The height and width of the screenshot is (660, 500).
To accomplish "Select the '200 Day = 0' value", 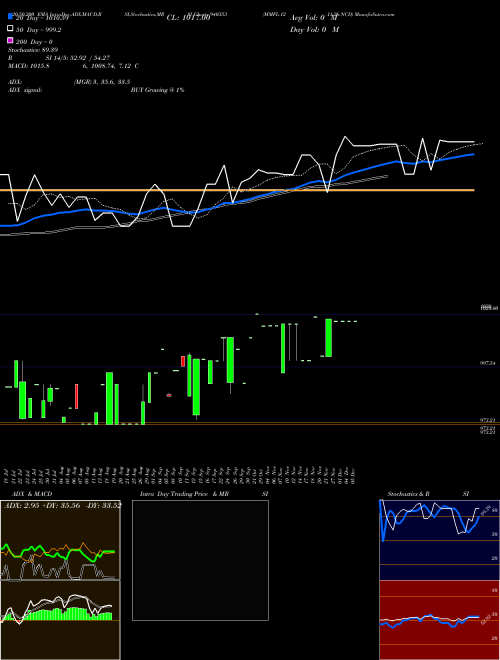I will pyautogui.click(x=34, y=42).
